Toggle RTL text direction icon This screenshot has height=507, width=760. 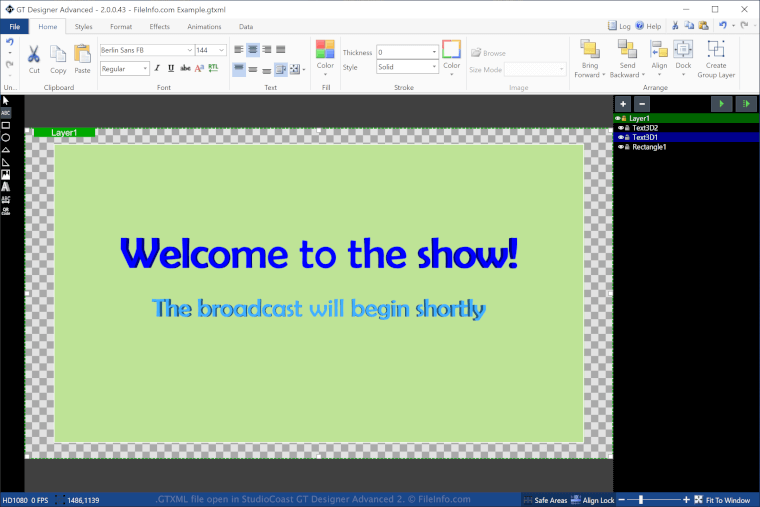(x=213, y=68)
